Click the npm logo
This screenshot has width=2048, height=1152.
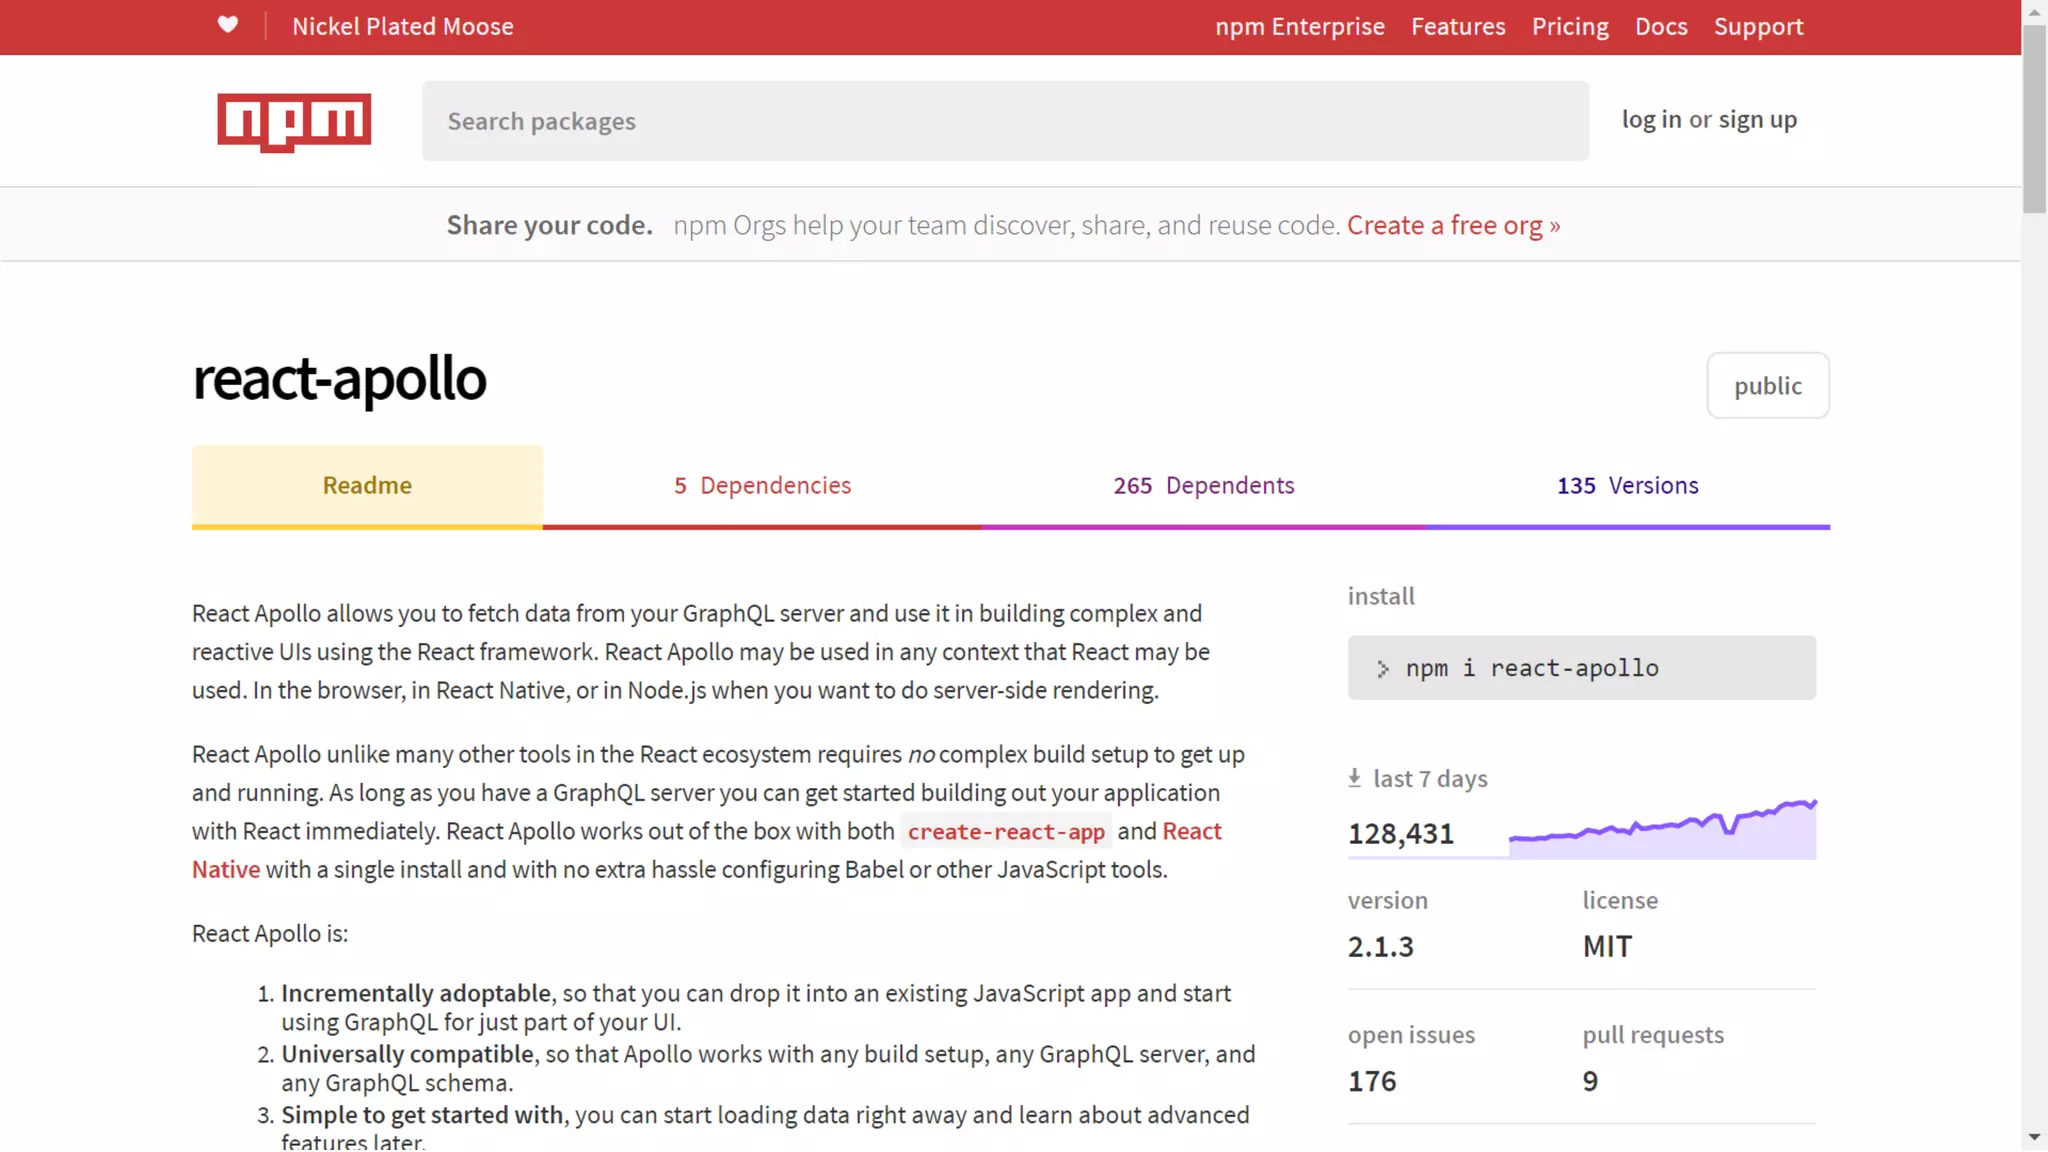[x=294, y=121]
